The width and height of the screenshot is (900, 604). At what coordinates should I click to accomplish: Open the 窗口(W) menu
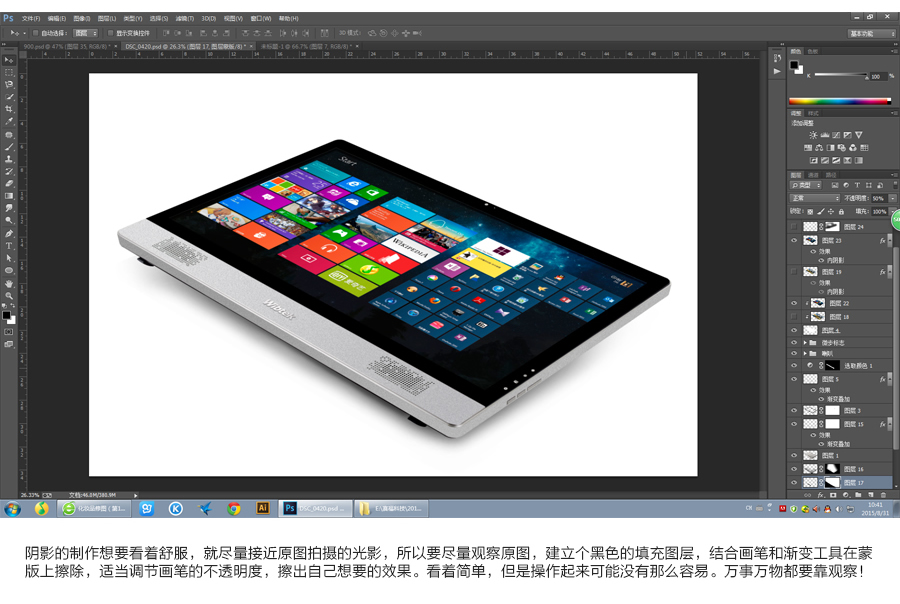click(261, 18)
